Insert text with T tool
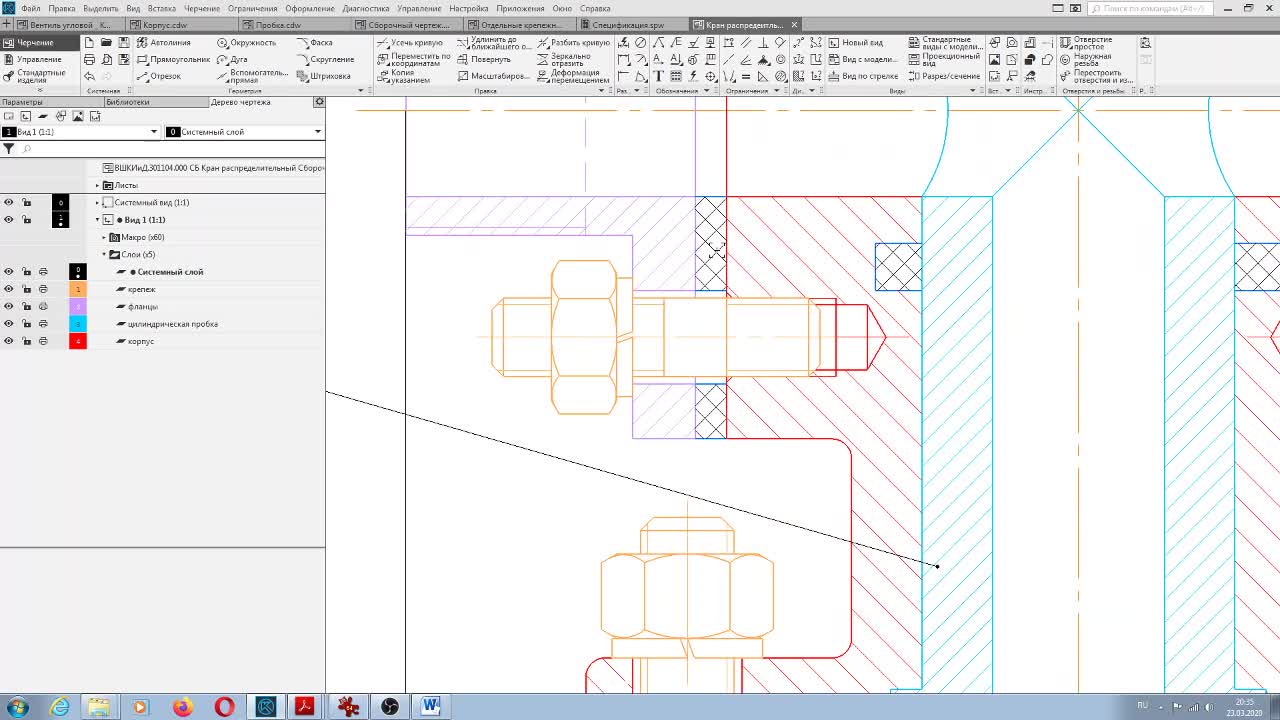This screenshot has width=1280, height=720. (658, 76)
